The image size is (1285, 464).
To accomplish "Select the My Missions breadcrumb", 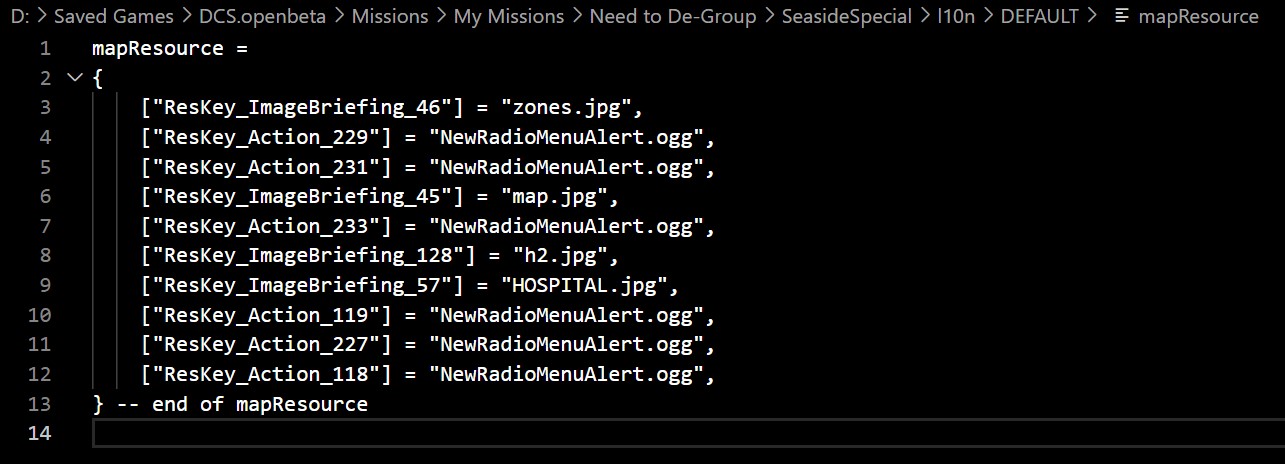I will click(509, 16).
